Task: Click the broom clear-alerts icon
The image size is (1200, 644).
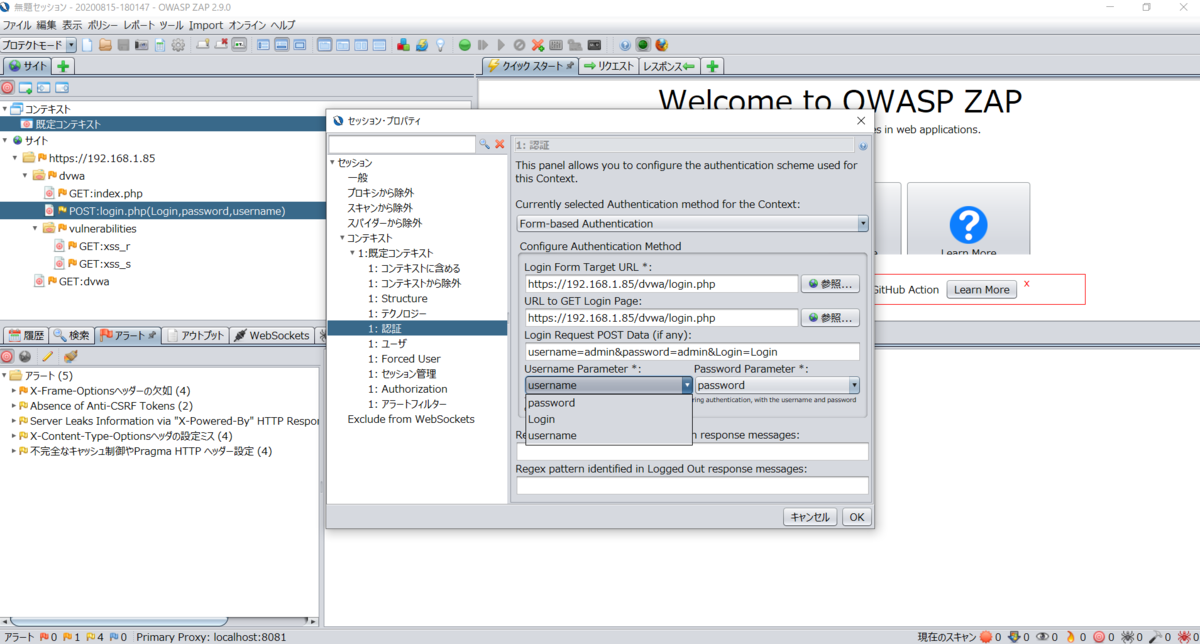Action: 70,356
